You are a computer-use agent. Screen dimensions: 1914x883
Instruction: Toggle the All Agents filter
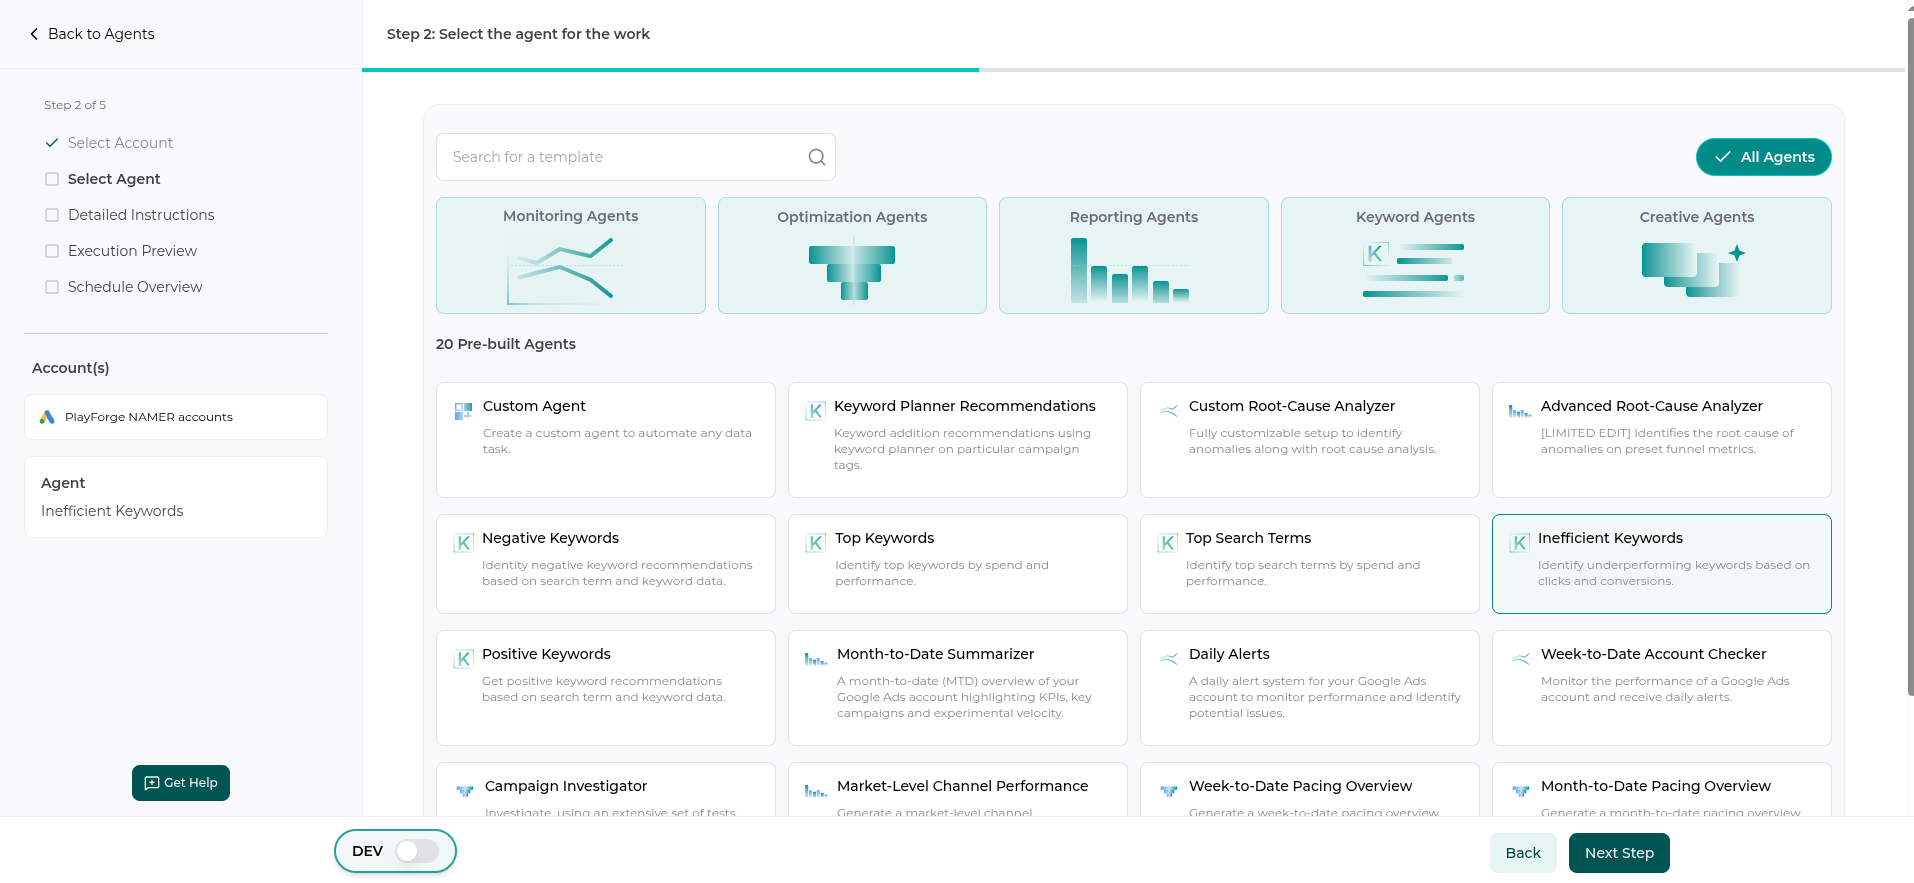pos(1763,157)
